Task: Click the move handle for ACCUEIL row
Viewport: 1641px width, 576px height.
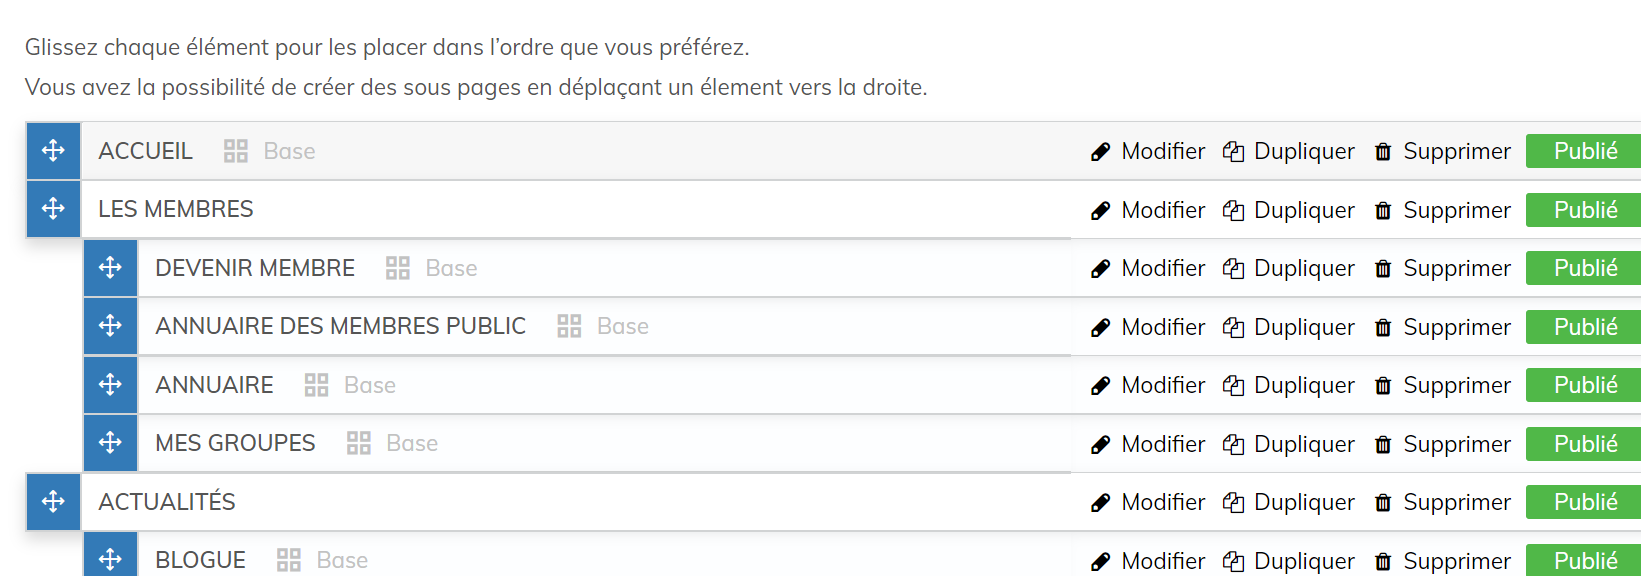Action: pos(53,151)
